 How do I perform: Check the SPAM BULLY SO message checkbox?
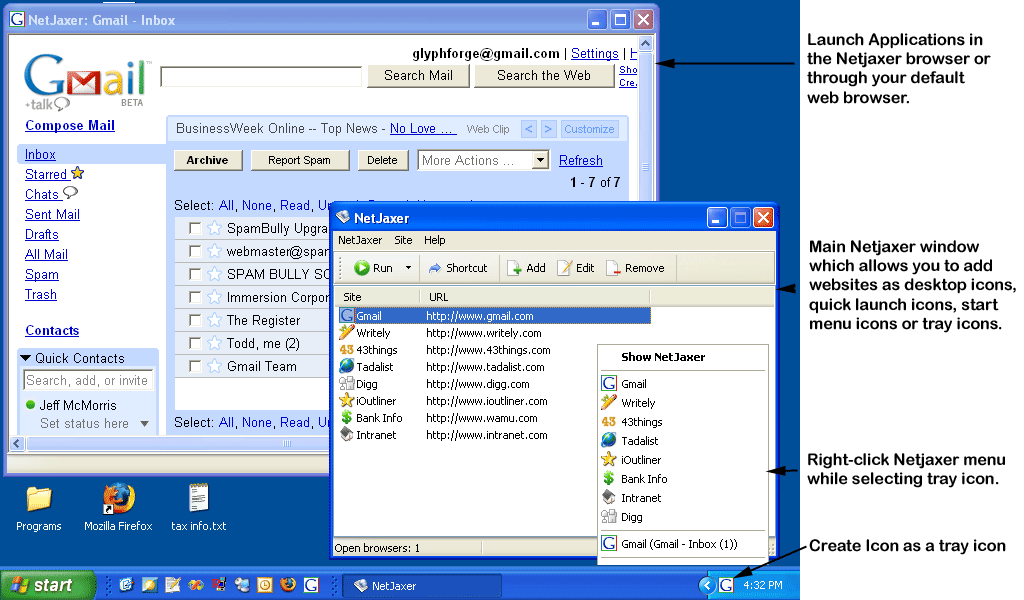point(195,274)
